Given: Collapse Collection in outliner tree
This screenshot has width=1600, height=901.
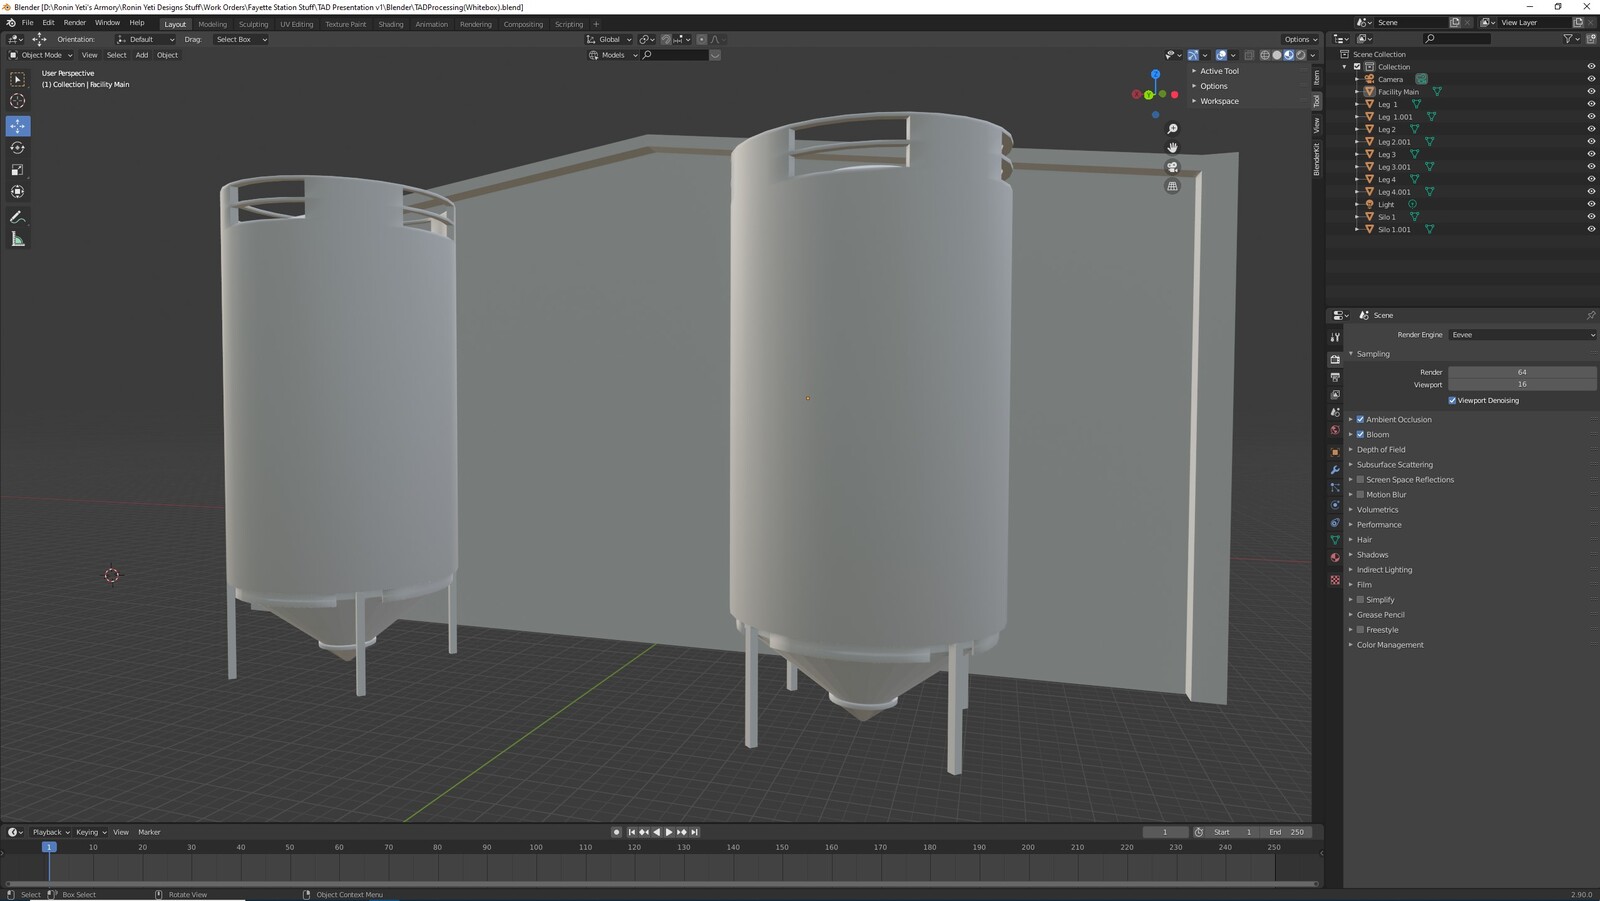Looking at the screenshot, I should (1345, 67).
